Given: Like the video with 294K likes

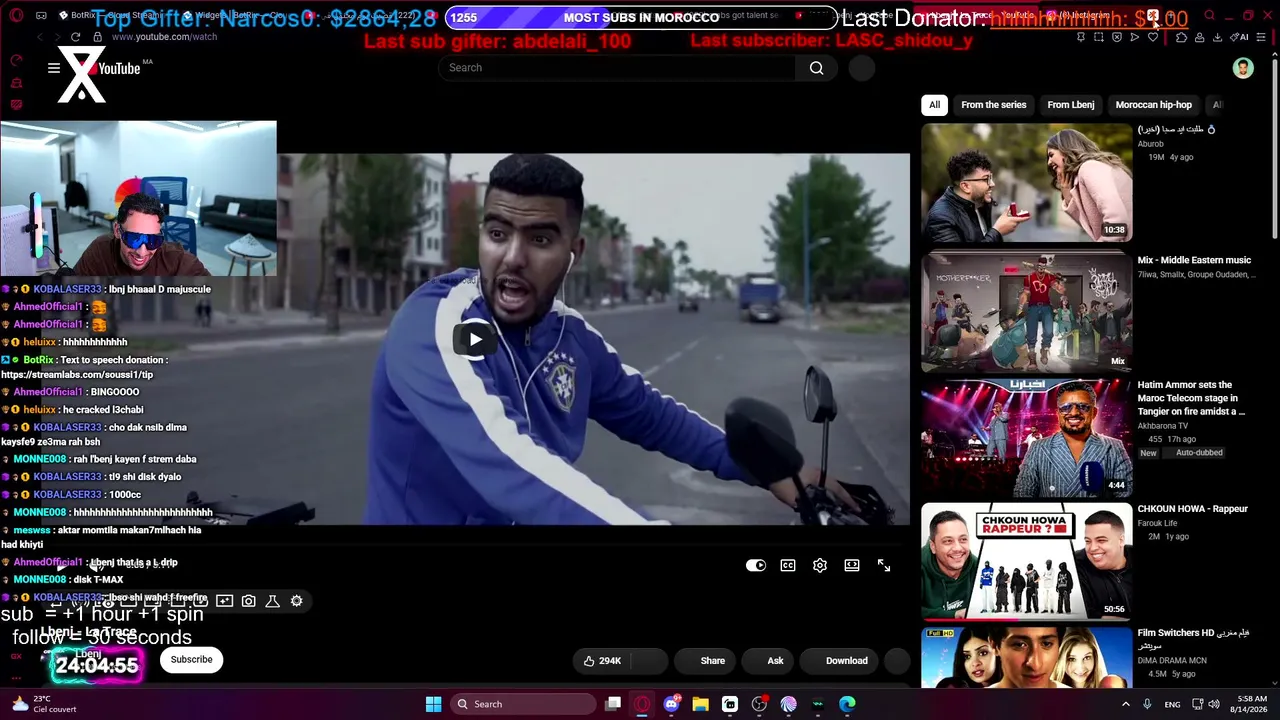Looking at the screenshot, I should point(603,660).
